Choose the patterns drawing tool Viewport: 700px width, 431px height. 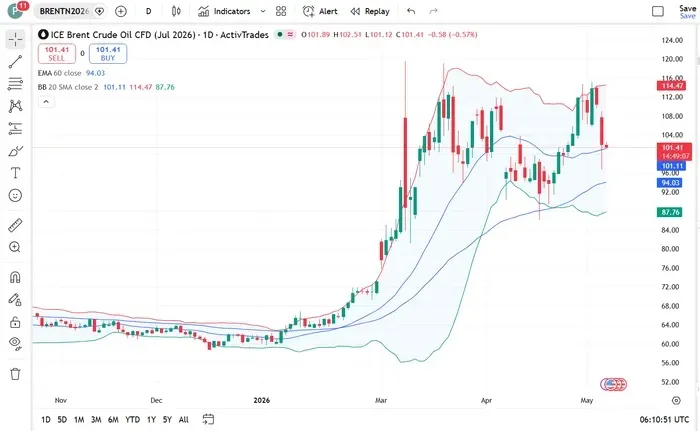click(x=15, y=106)
